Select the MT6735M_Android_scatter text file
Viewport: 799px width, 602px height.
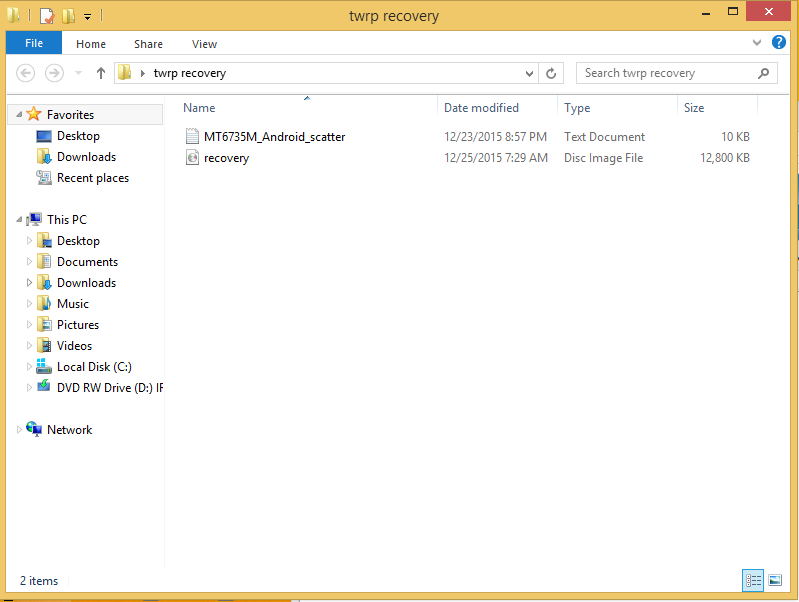pyautogui.click(x=274, y=137)
